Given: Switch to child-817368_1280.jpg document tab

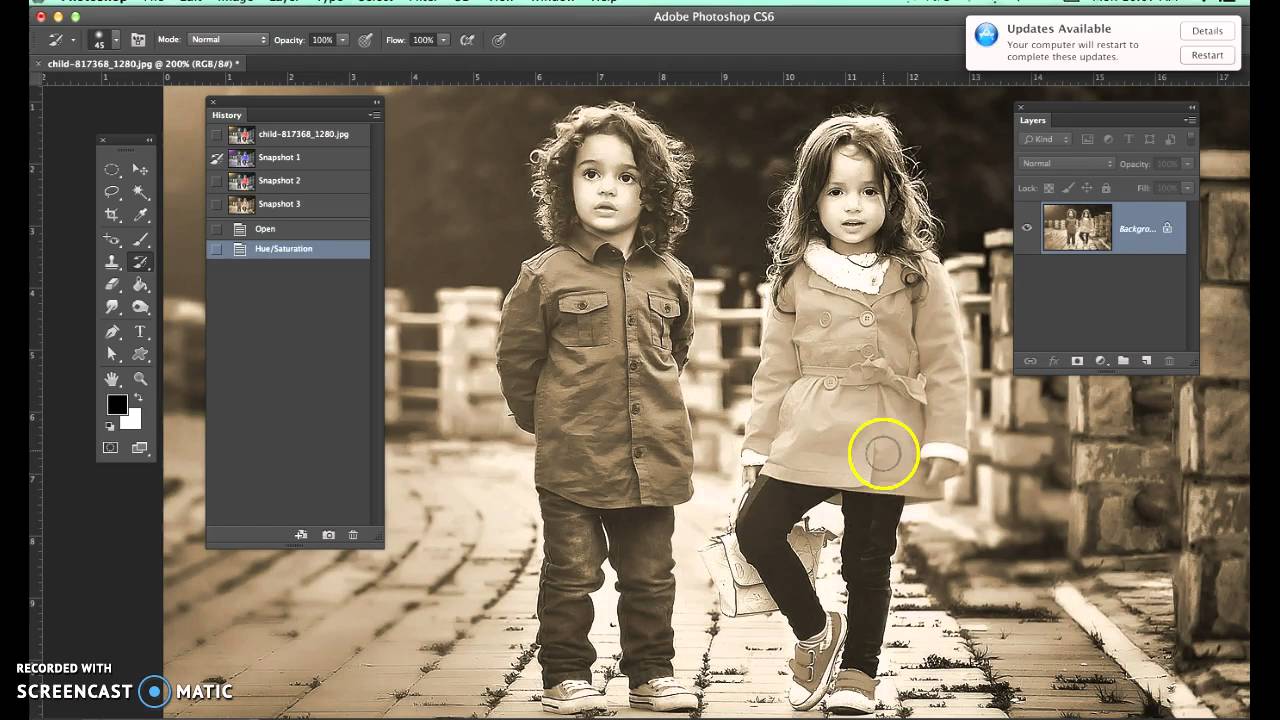Looking at the screenshot, I should pos(140,64).
